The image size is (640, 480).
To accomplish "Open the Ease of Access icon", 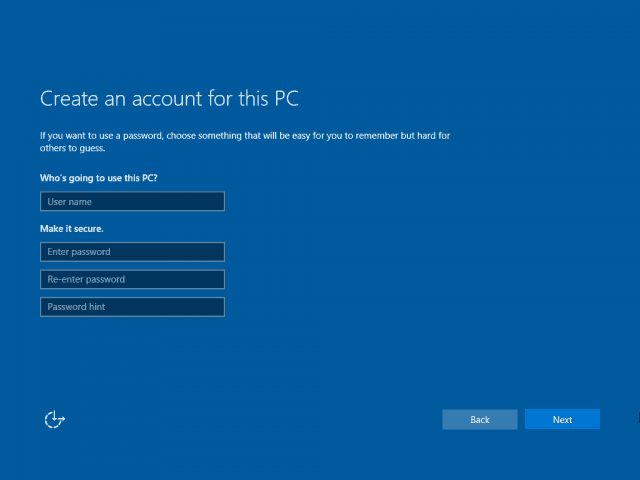I will tap(55, 419).
